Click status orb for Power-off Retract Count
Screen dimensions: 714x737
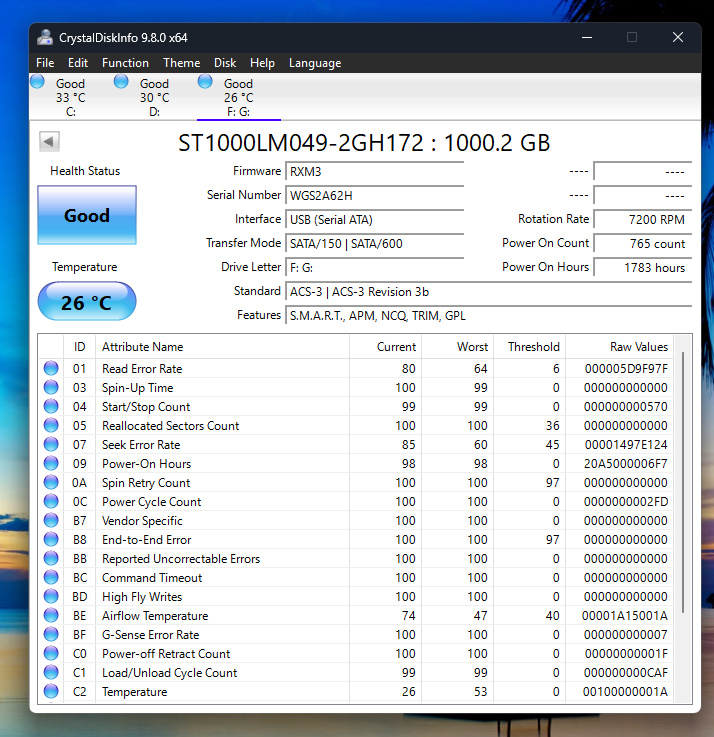pos(51,653)
